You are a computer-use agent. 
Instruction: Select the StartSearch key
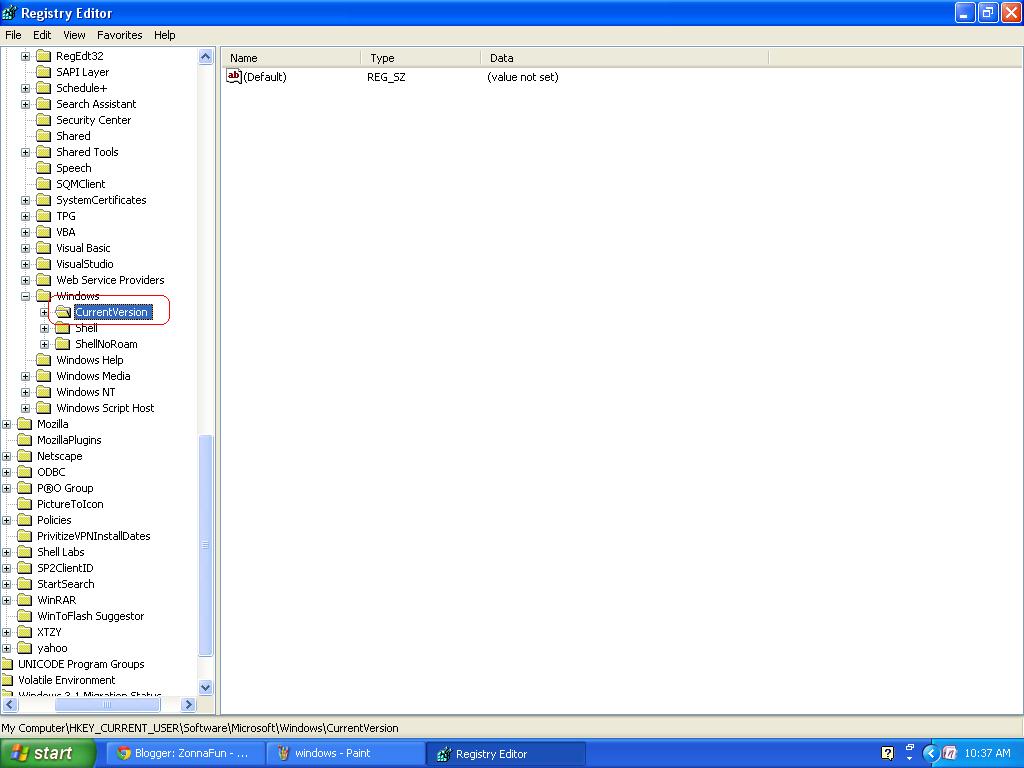coord(65,584)
